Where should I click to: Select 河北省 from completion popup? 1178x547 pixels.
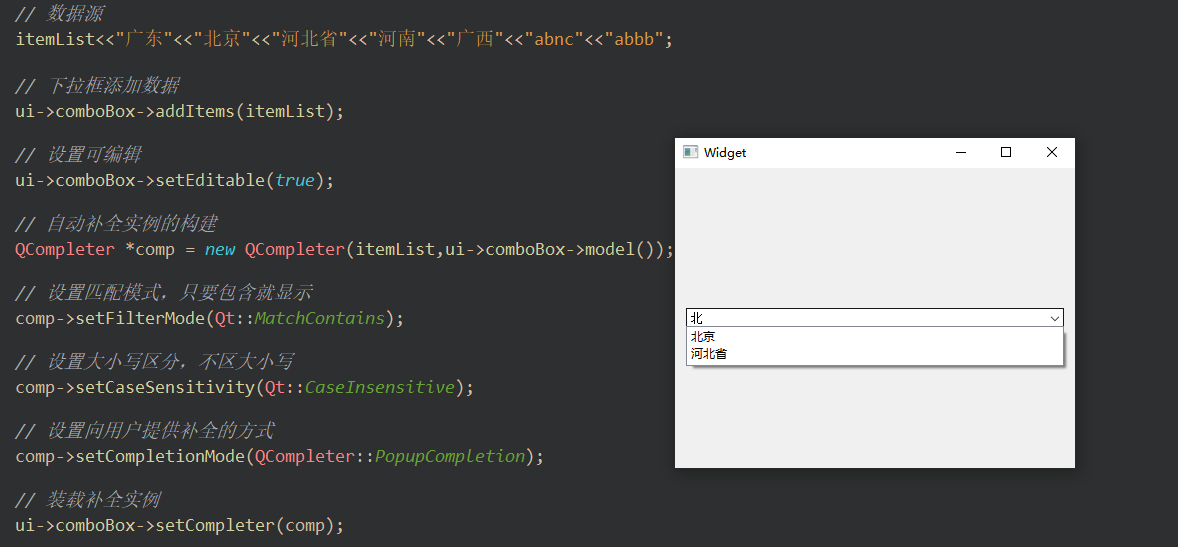click(874, 354)
